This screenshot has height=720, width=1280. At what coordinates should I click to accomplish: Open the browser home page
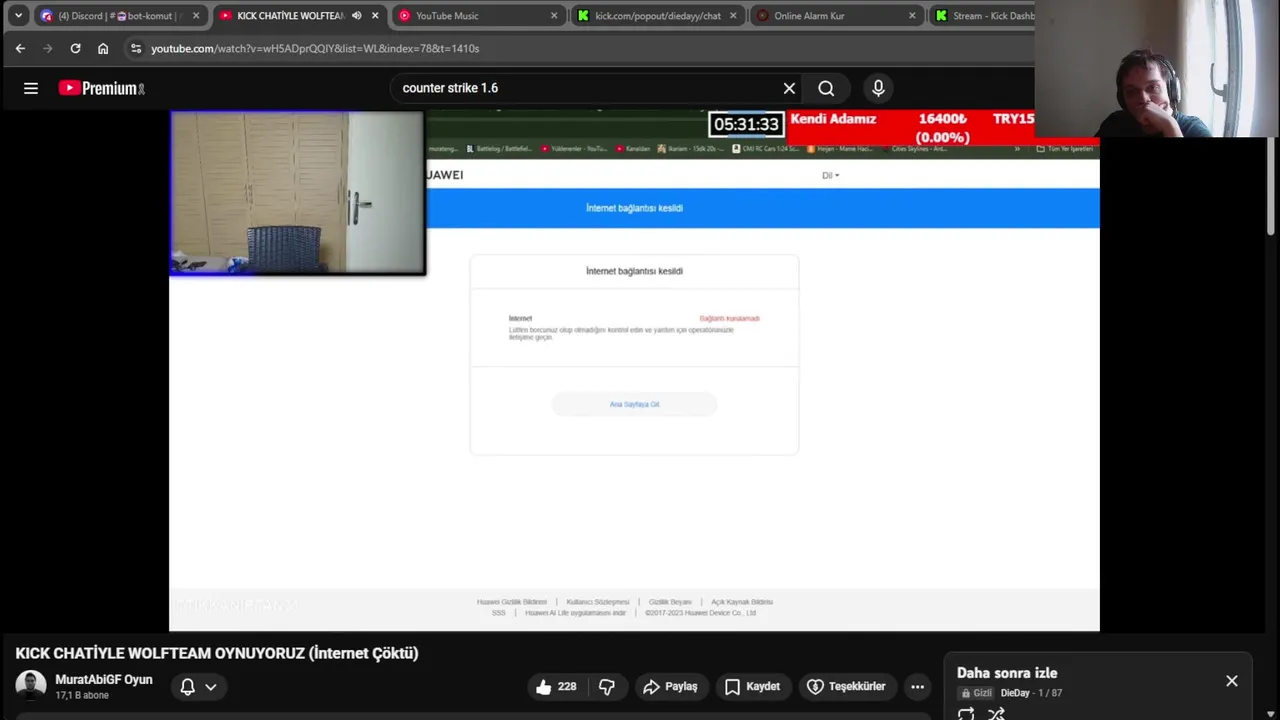[103, 48]
